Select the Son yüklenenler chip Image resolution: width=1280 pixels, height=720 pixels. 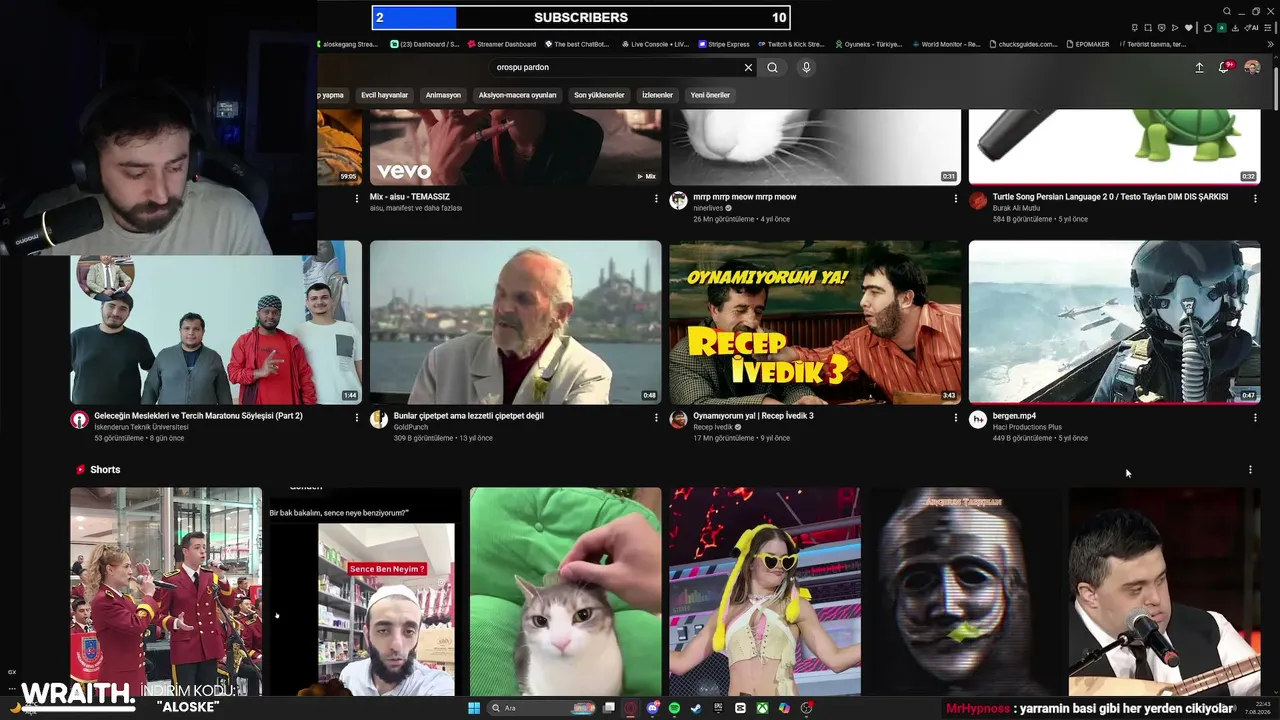click(599, 95)
